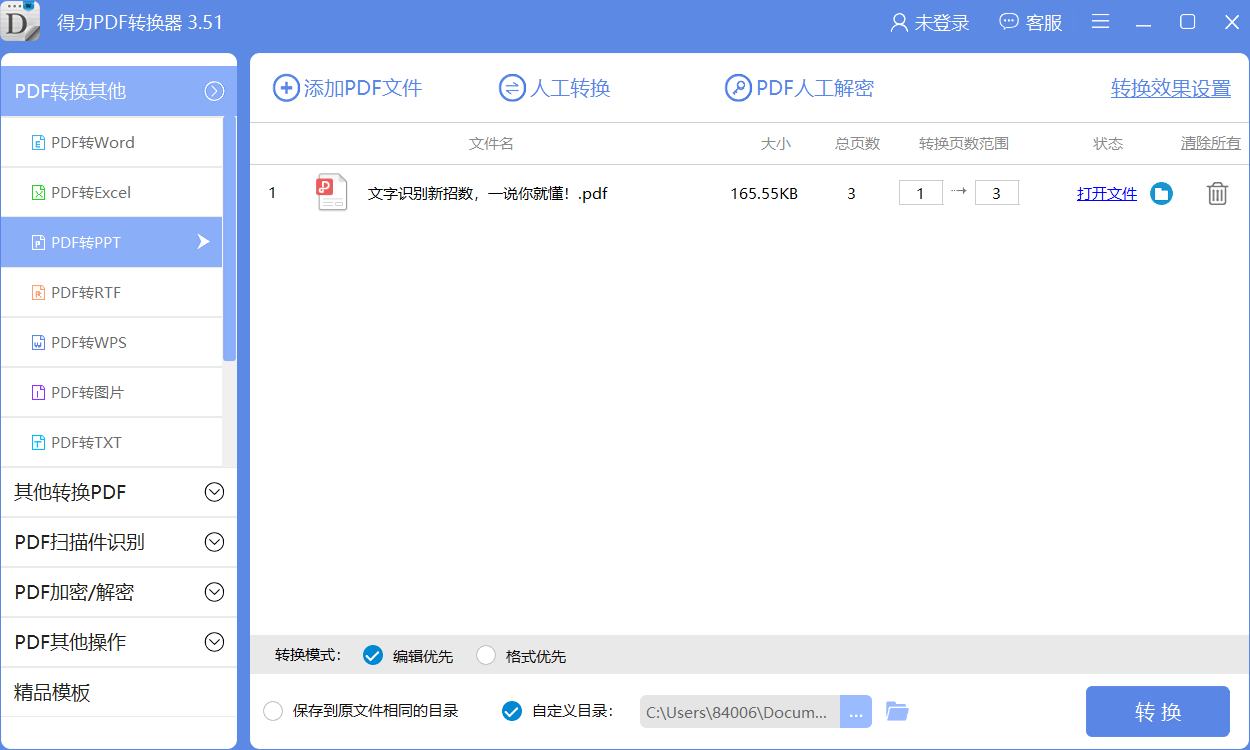Choose PDF转Word conversion
The width and height of the screenshot is (1250, 750).
tap(111, 142)
